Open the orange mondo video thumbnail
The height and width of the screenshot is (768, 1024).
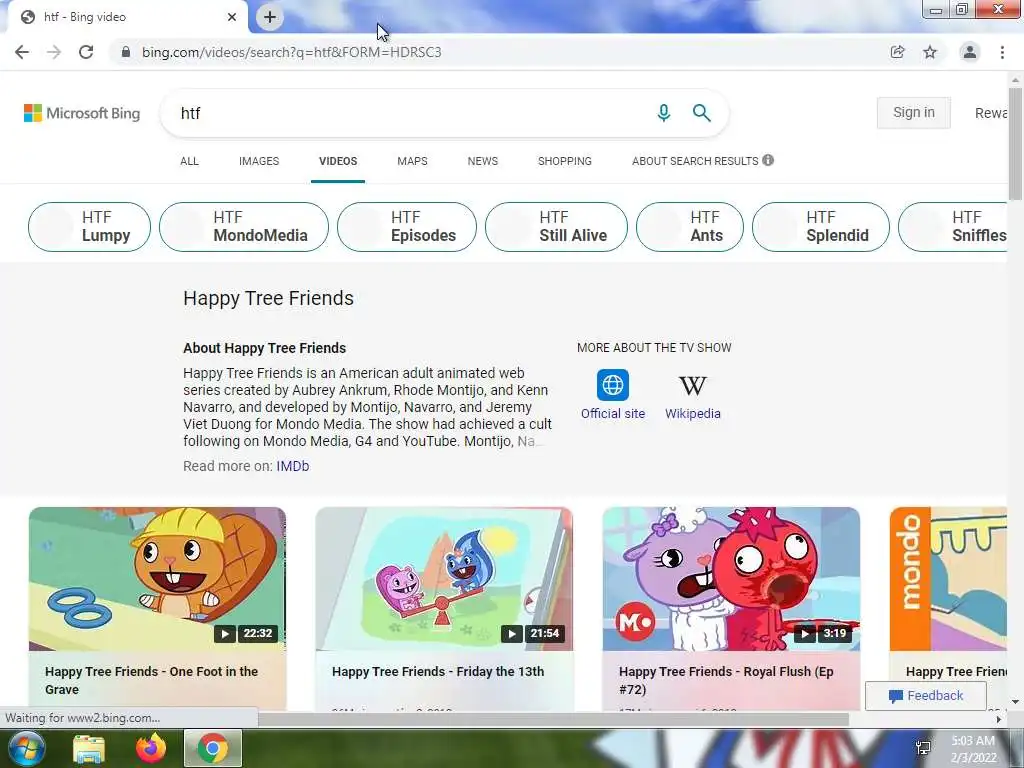click(948, 579)
